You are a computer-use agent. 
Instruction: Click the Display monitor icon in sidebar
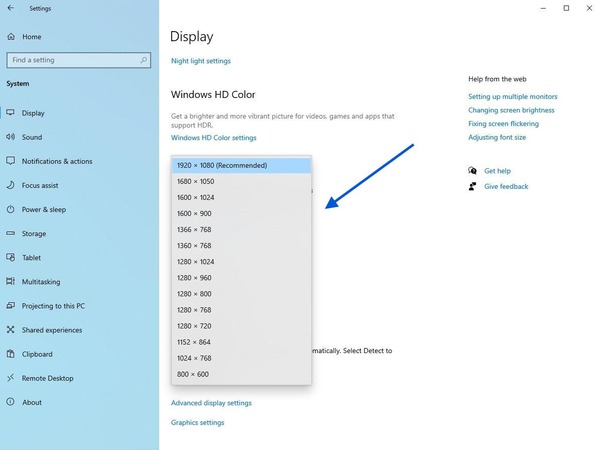10,113
